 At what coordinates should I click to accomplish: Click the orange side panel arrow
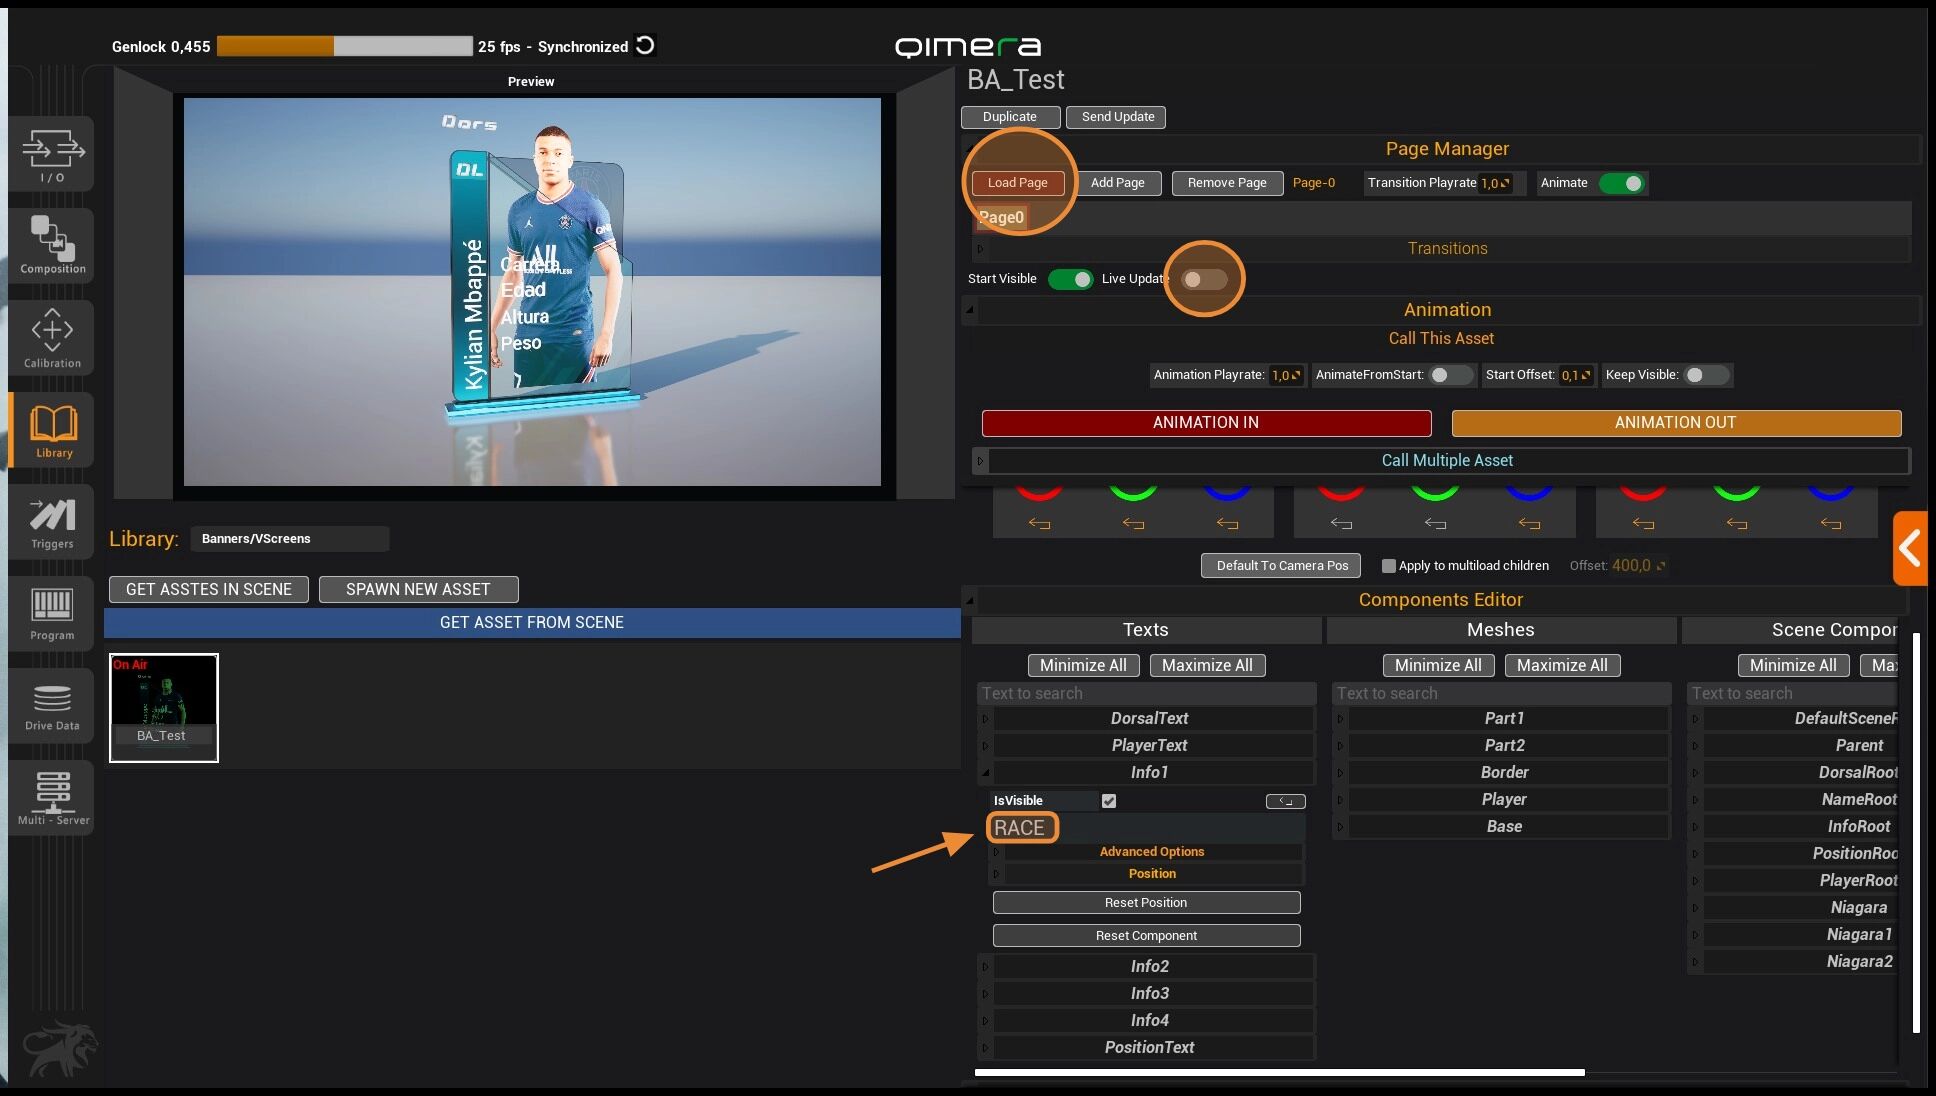[1910, 548]
